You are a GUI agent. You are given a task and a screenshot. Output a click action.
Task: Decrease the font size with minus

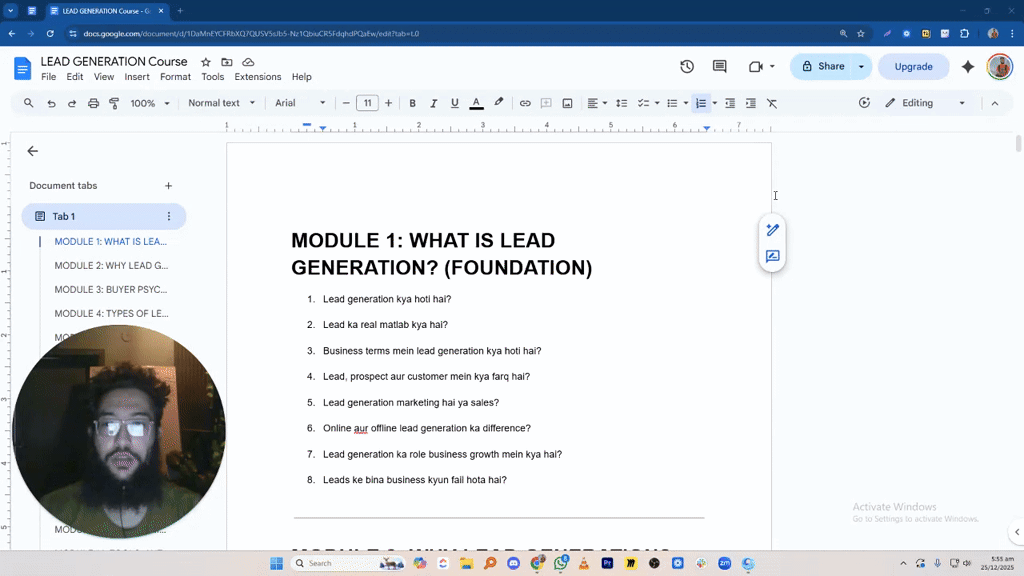[346, 103]
